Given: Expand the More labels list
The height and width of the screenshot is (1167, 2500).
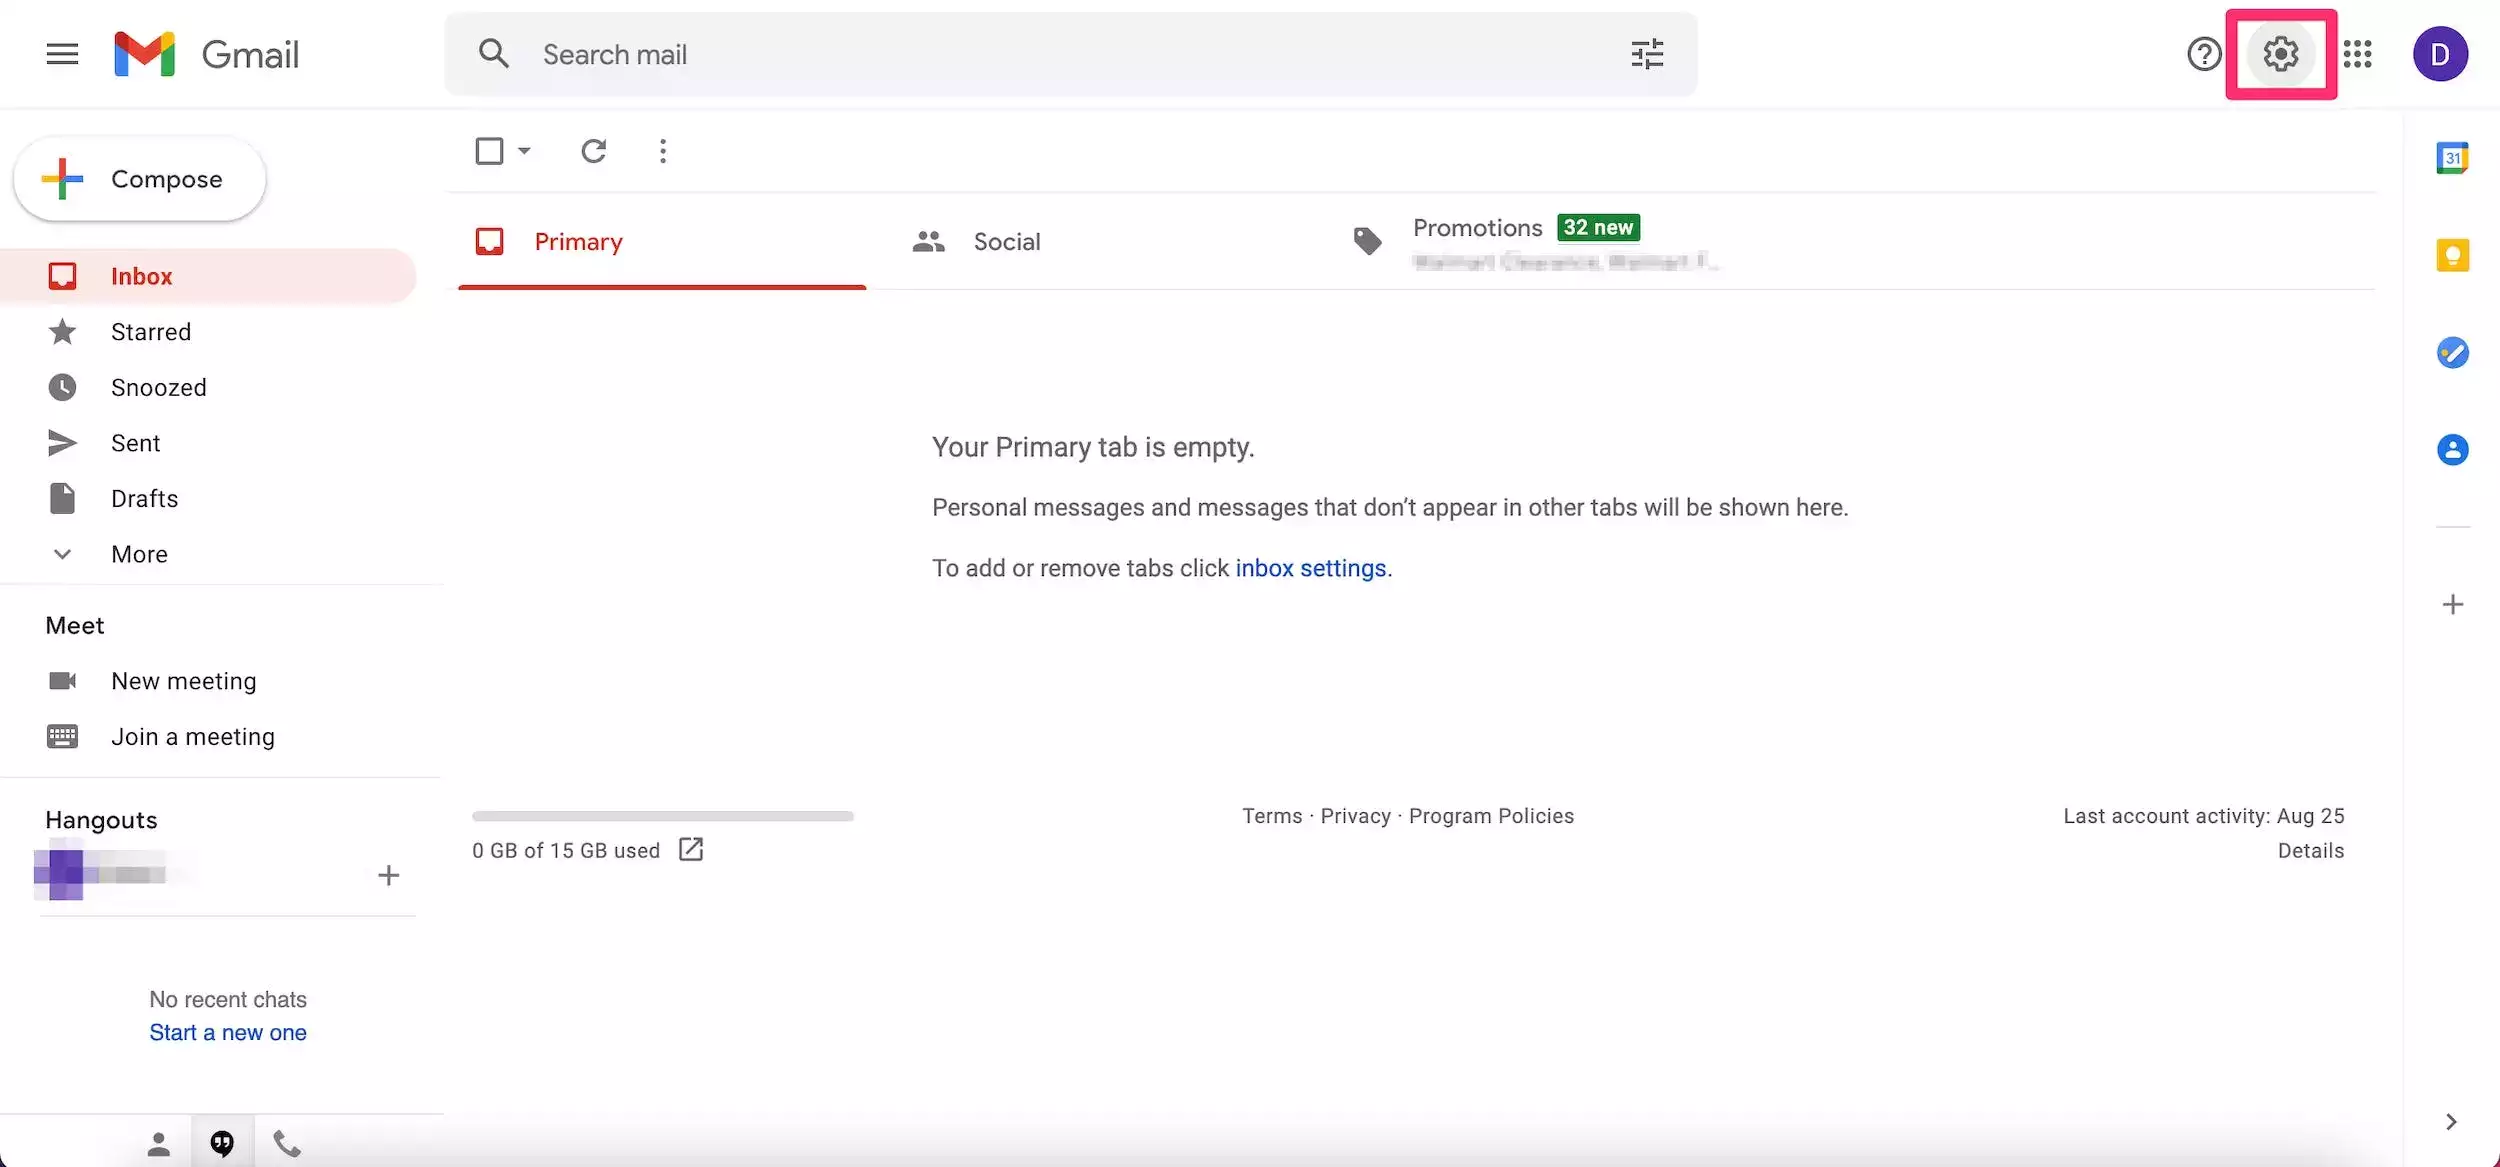Looking at the screenshot, I should 139,554.
